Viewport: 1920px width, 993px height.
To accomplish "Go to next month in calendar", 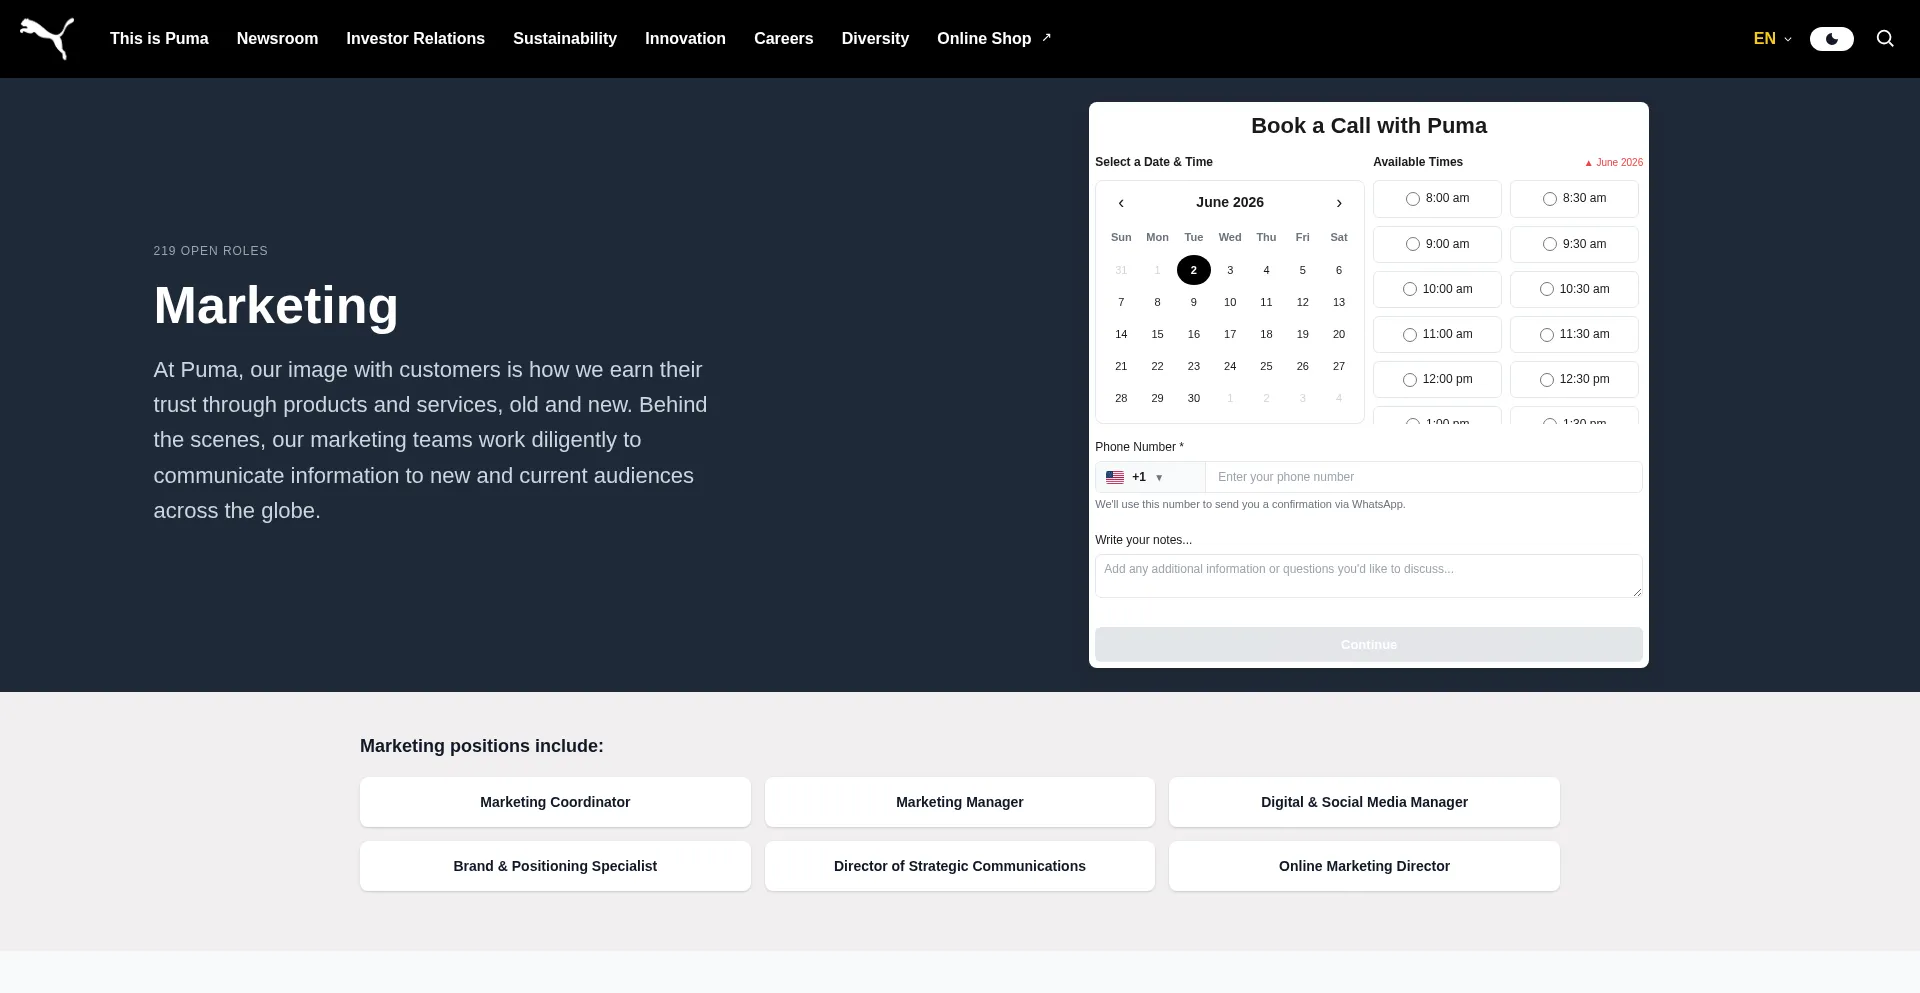I will point(1339,203).
